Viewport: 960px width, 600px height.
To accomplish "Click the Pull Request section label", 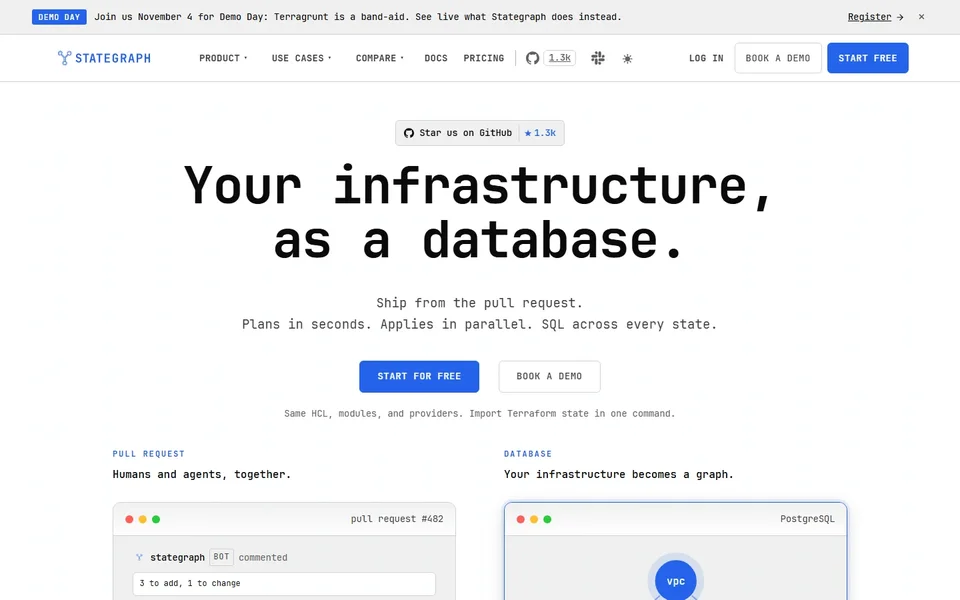I will (148, 454).
